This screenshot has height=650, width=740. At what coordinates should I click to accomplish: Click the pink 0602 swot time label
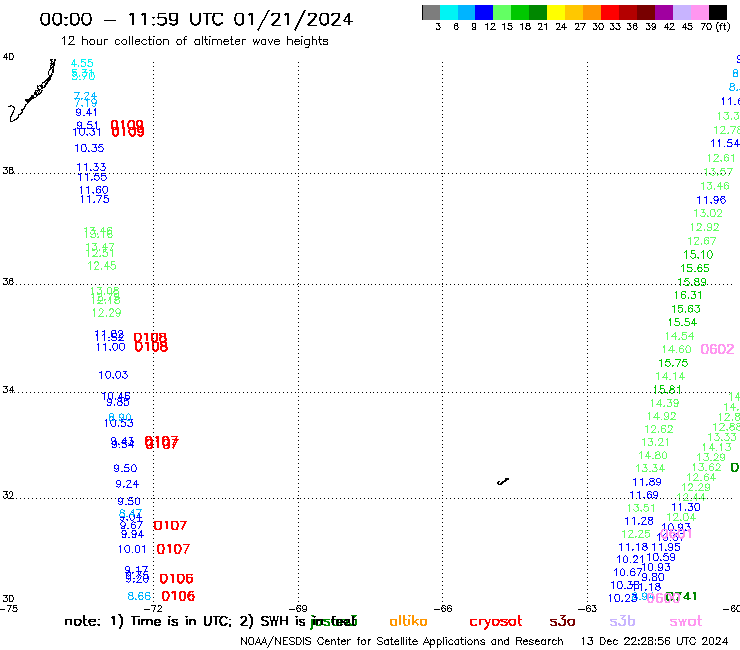(x=717, y=349)
